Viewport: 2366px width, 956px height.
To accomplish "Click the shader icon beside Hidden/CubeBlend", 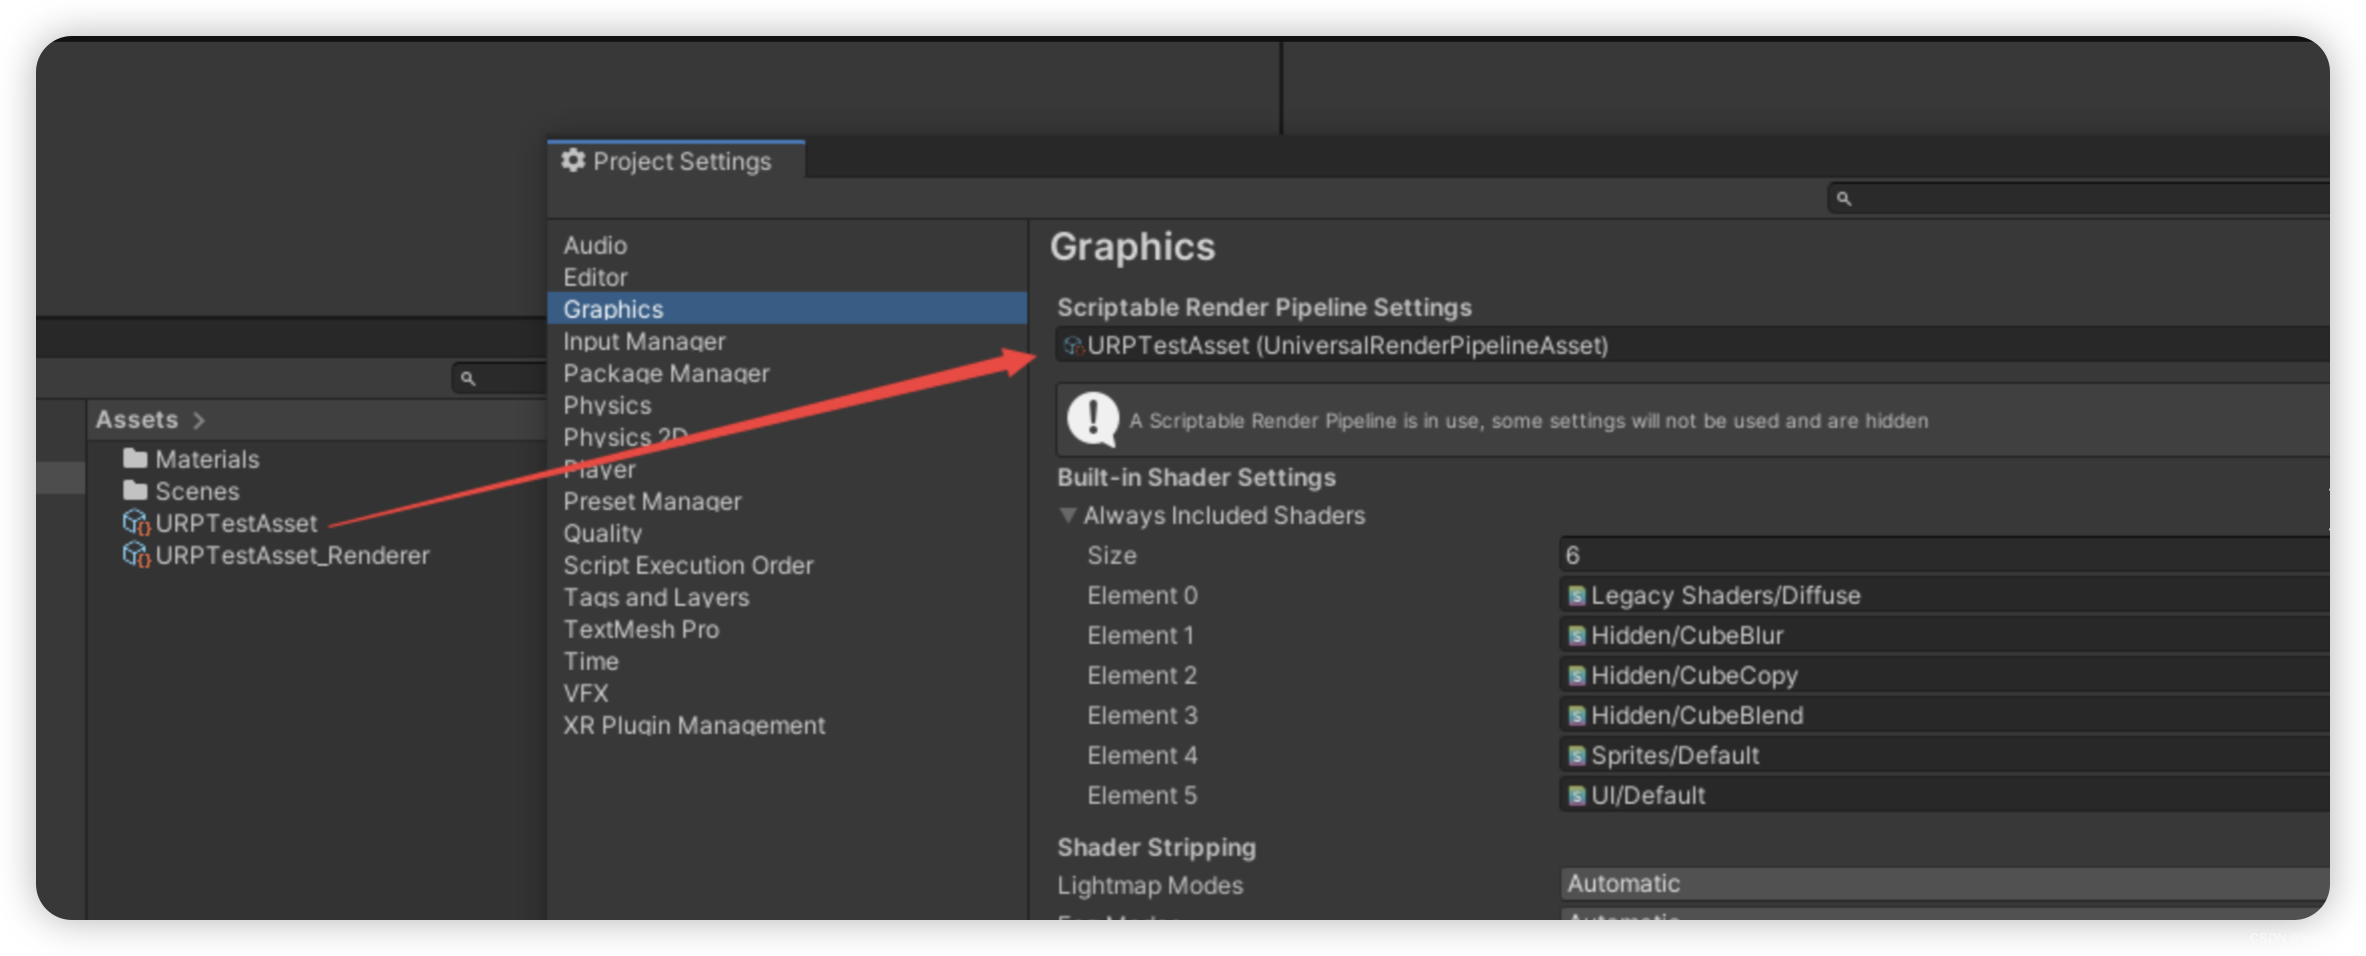I will tap(1575, 715).
